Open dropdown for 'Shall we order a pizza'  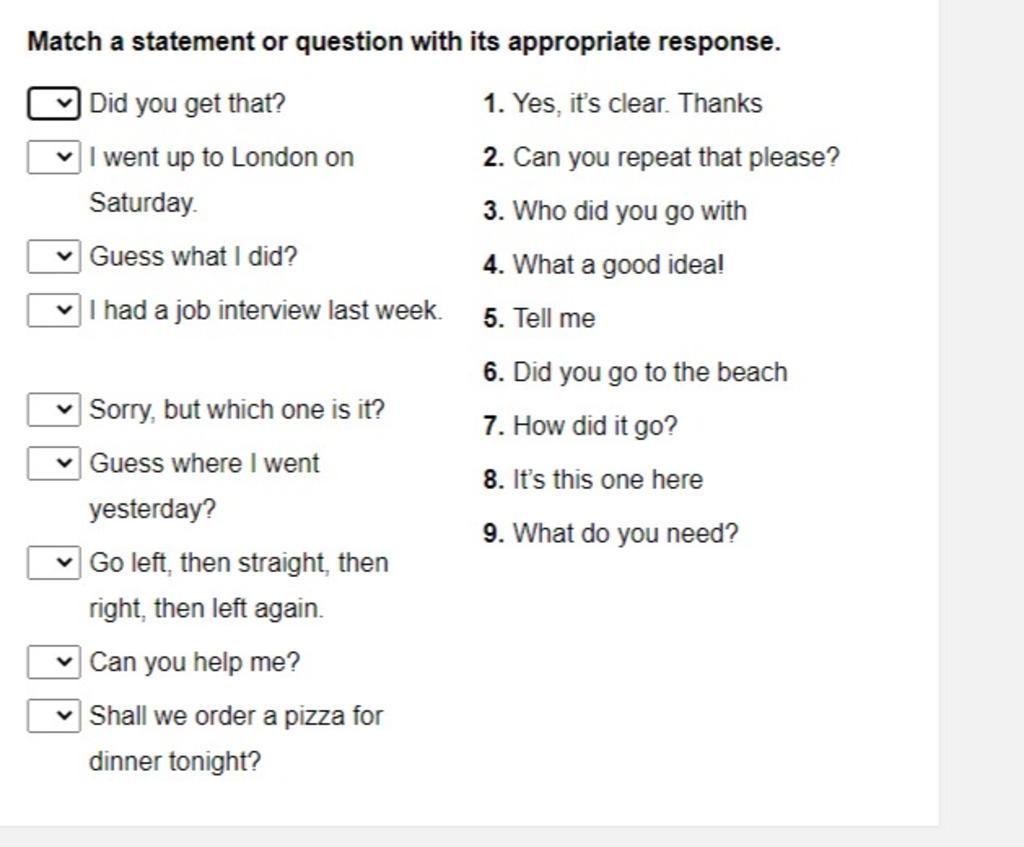coord(54,716)
